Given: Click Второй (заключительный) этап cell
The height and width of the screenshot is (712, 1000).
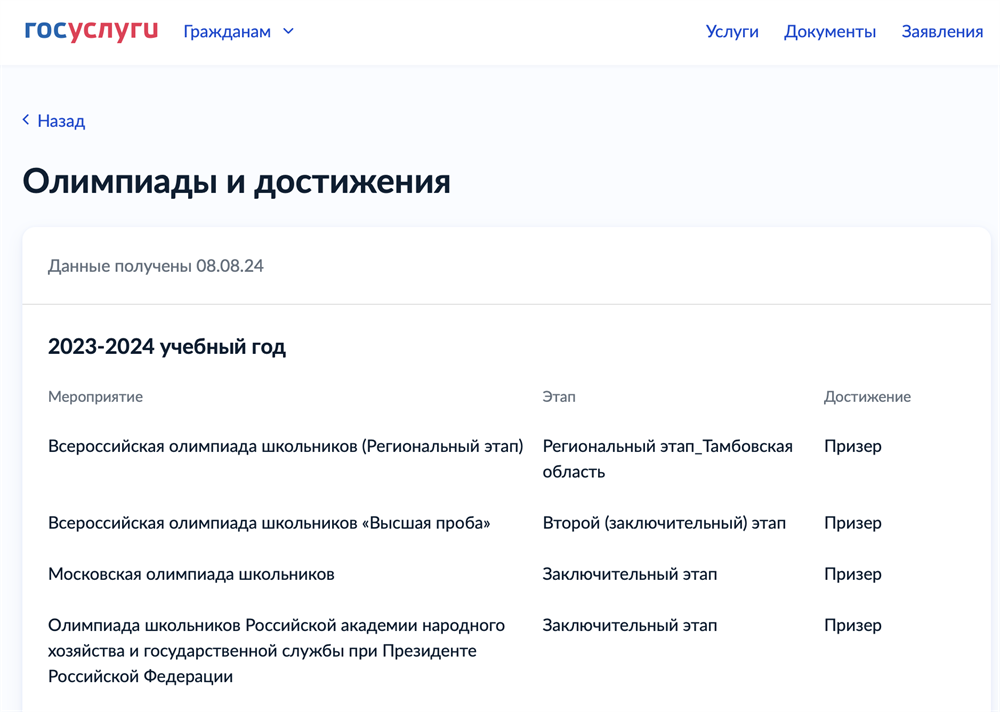Looking at the screenshot, I should 664,523.
